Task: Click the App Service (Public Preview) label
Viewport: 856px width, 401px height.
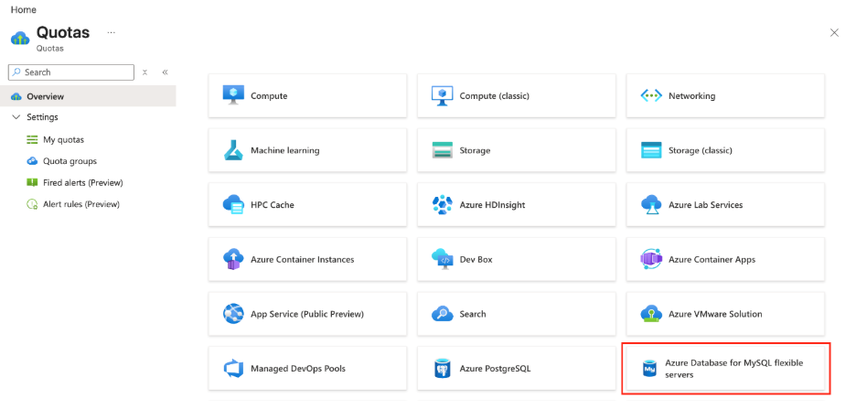Action: point(307,314)
